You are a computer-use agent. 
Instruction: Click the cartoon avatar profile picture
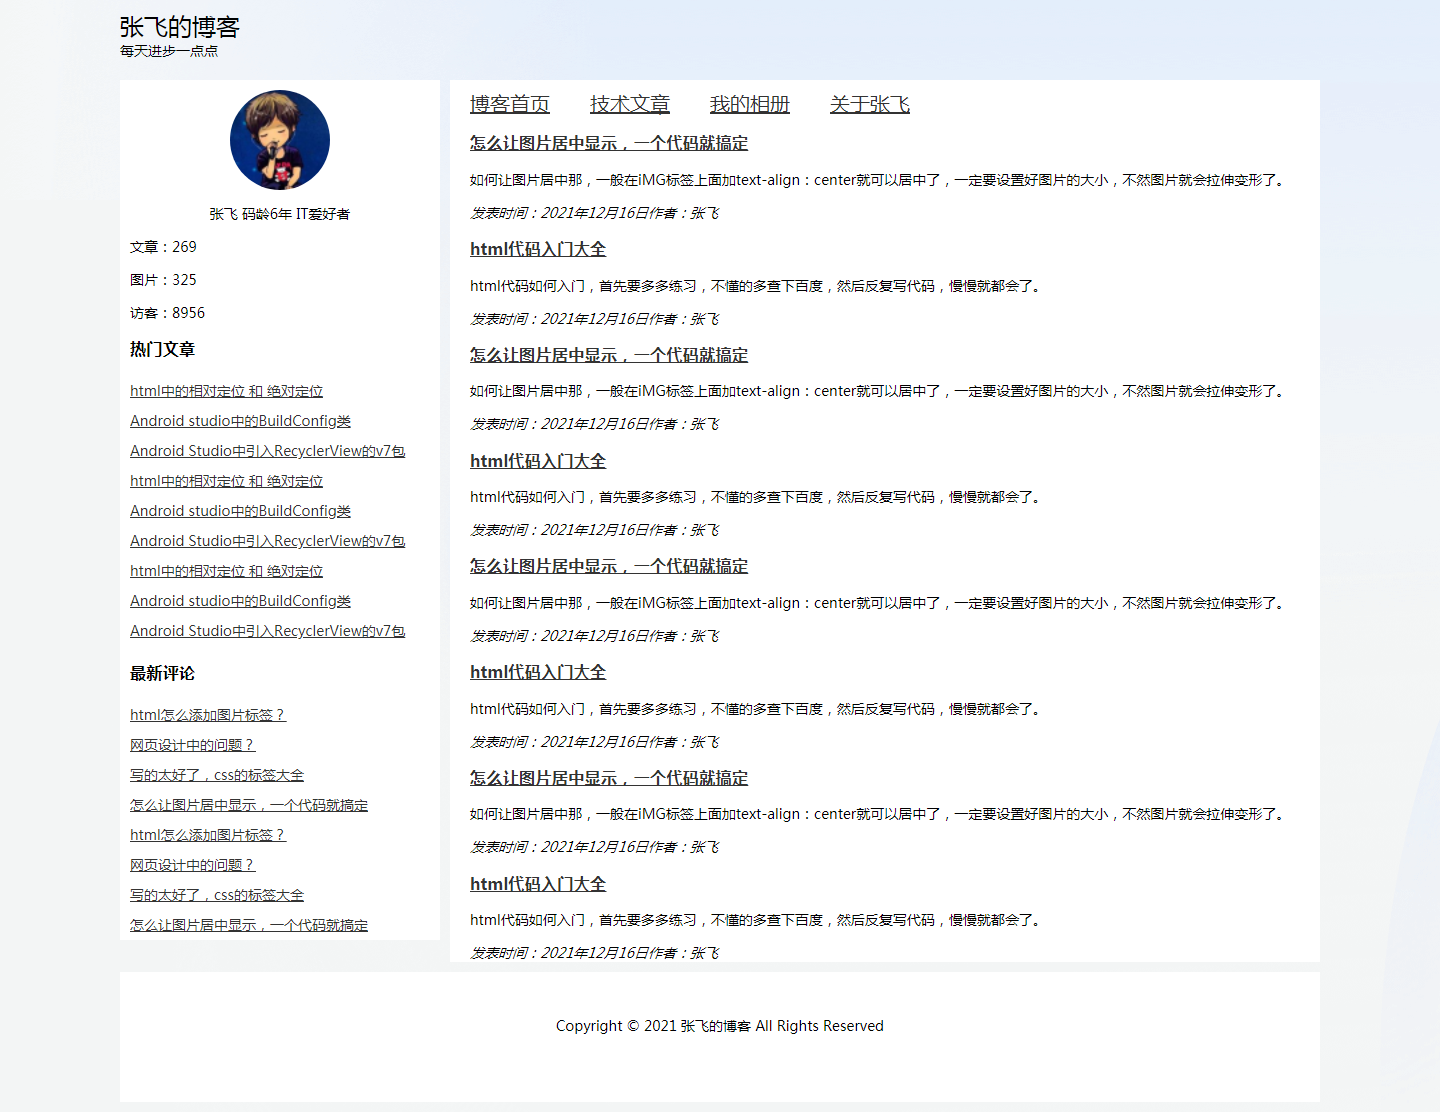point(280,141)
